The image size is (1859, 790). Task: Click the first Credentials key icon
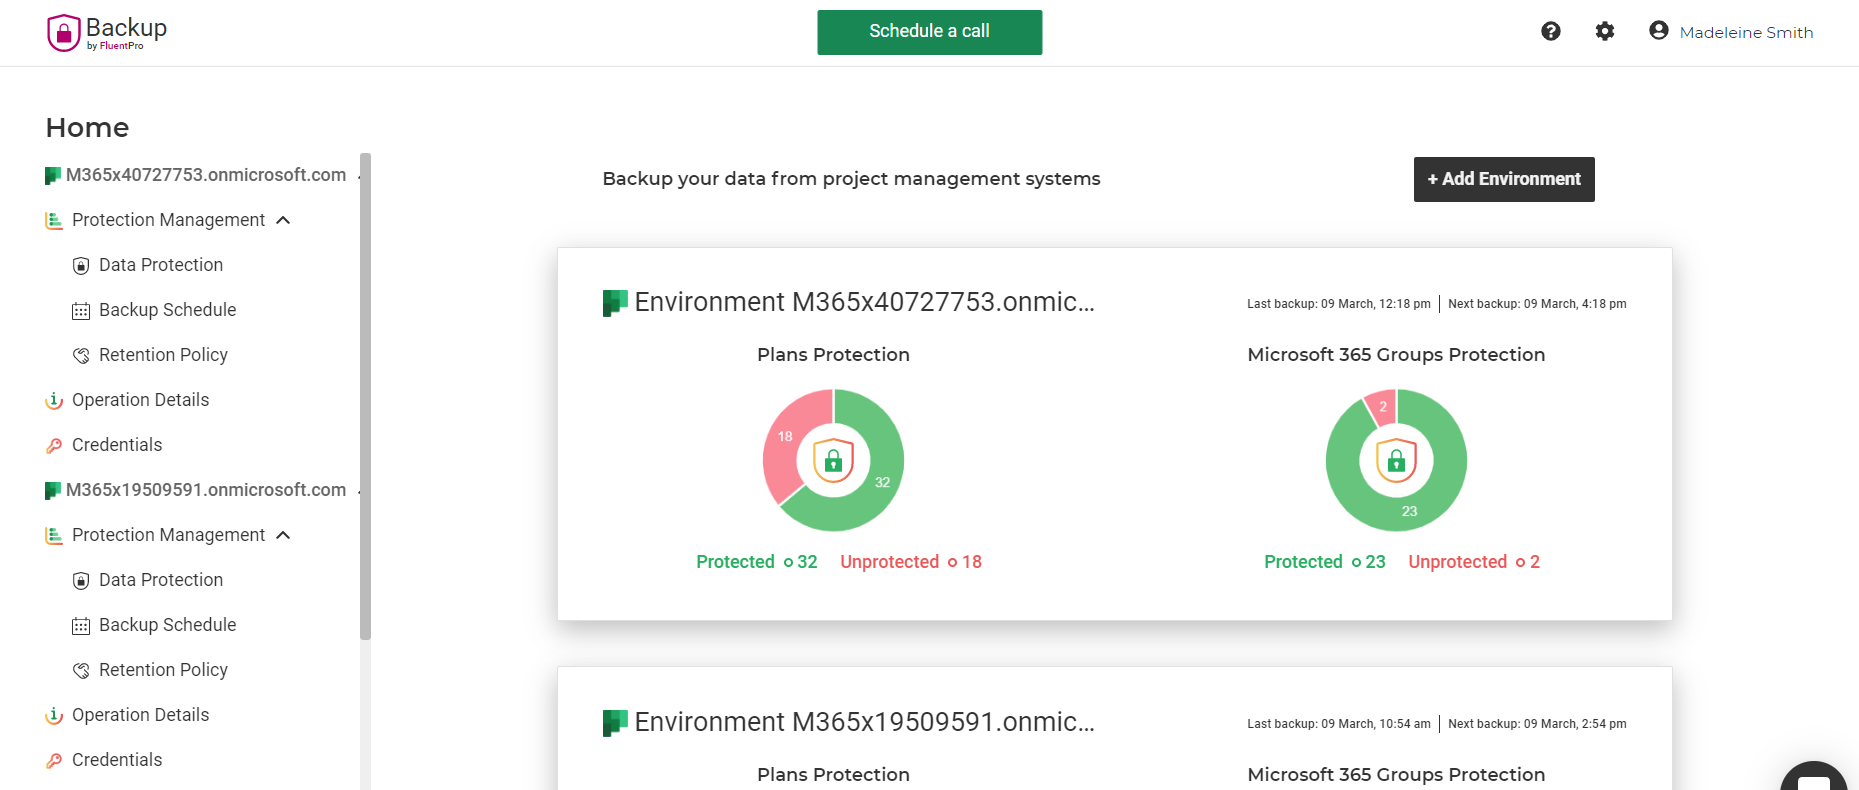[x=54, y=446]
